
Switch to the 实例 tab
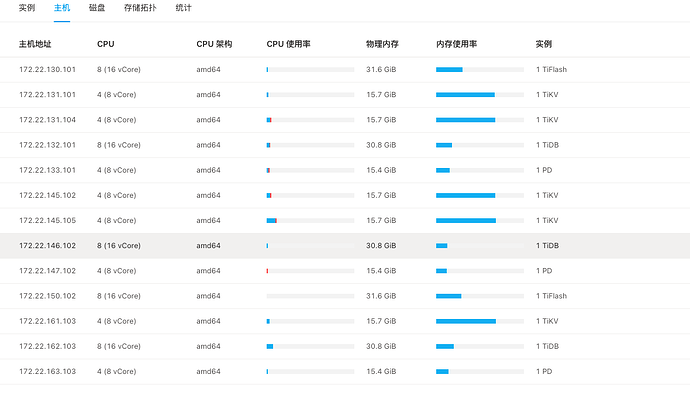(27, 8)
